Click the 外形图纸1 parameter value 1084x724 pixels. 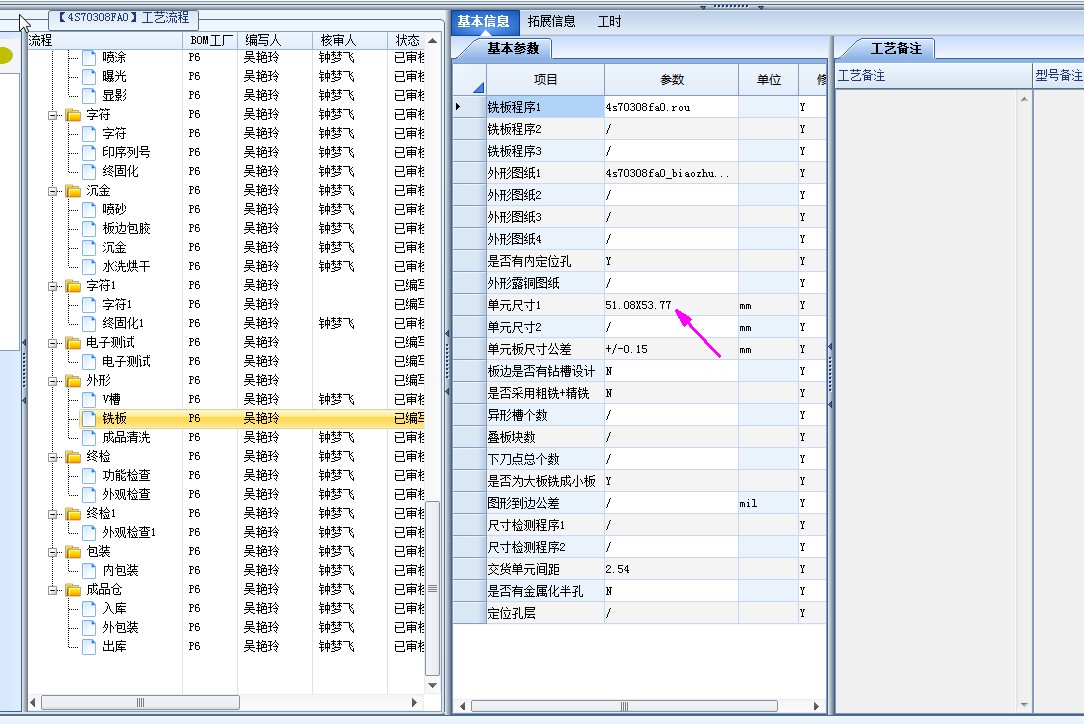[671, 173]
